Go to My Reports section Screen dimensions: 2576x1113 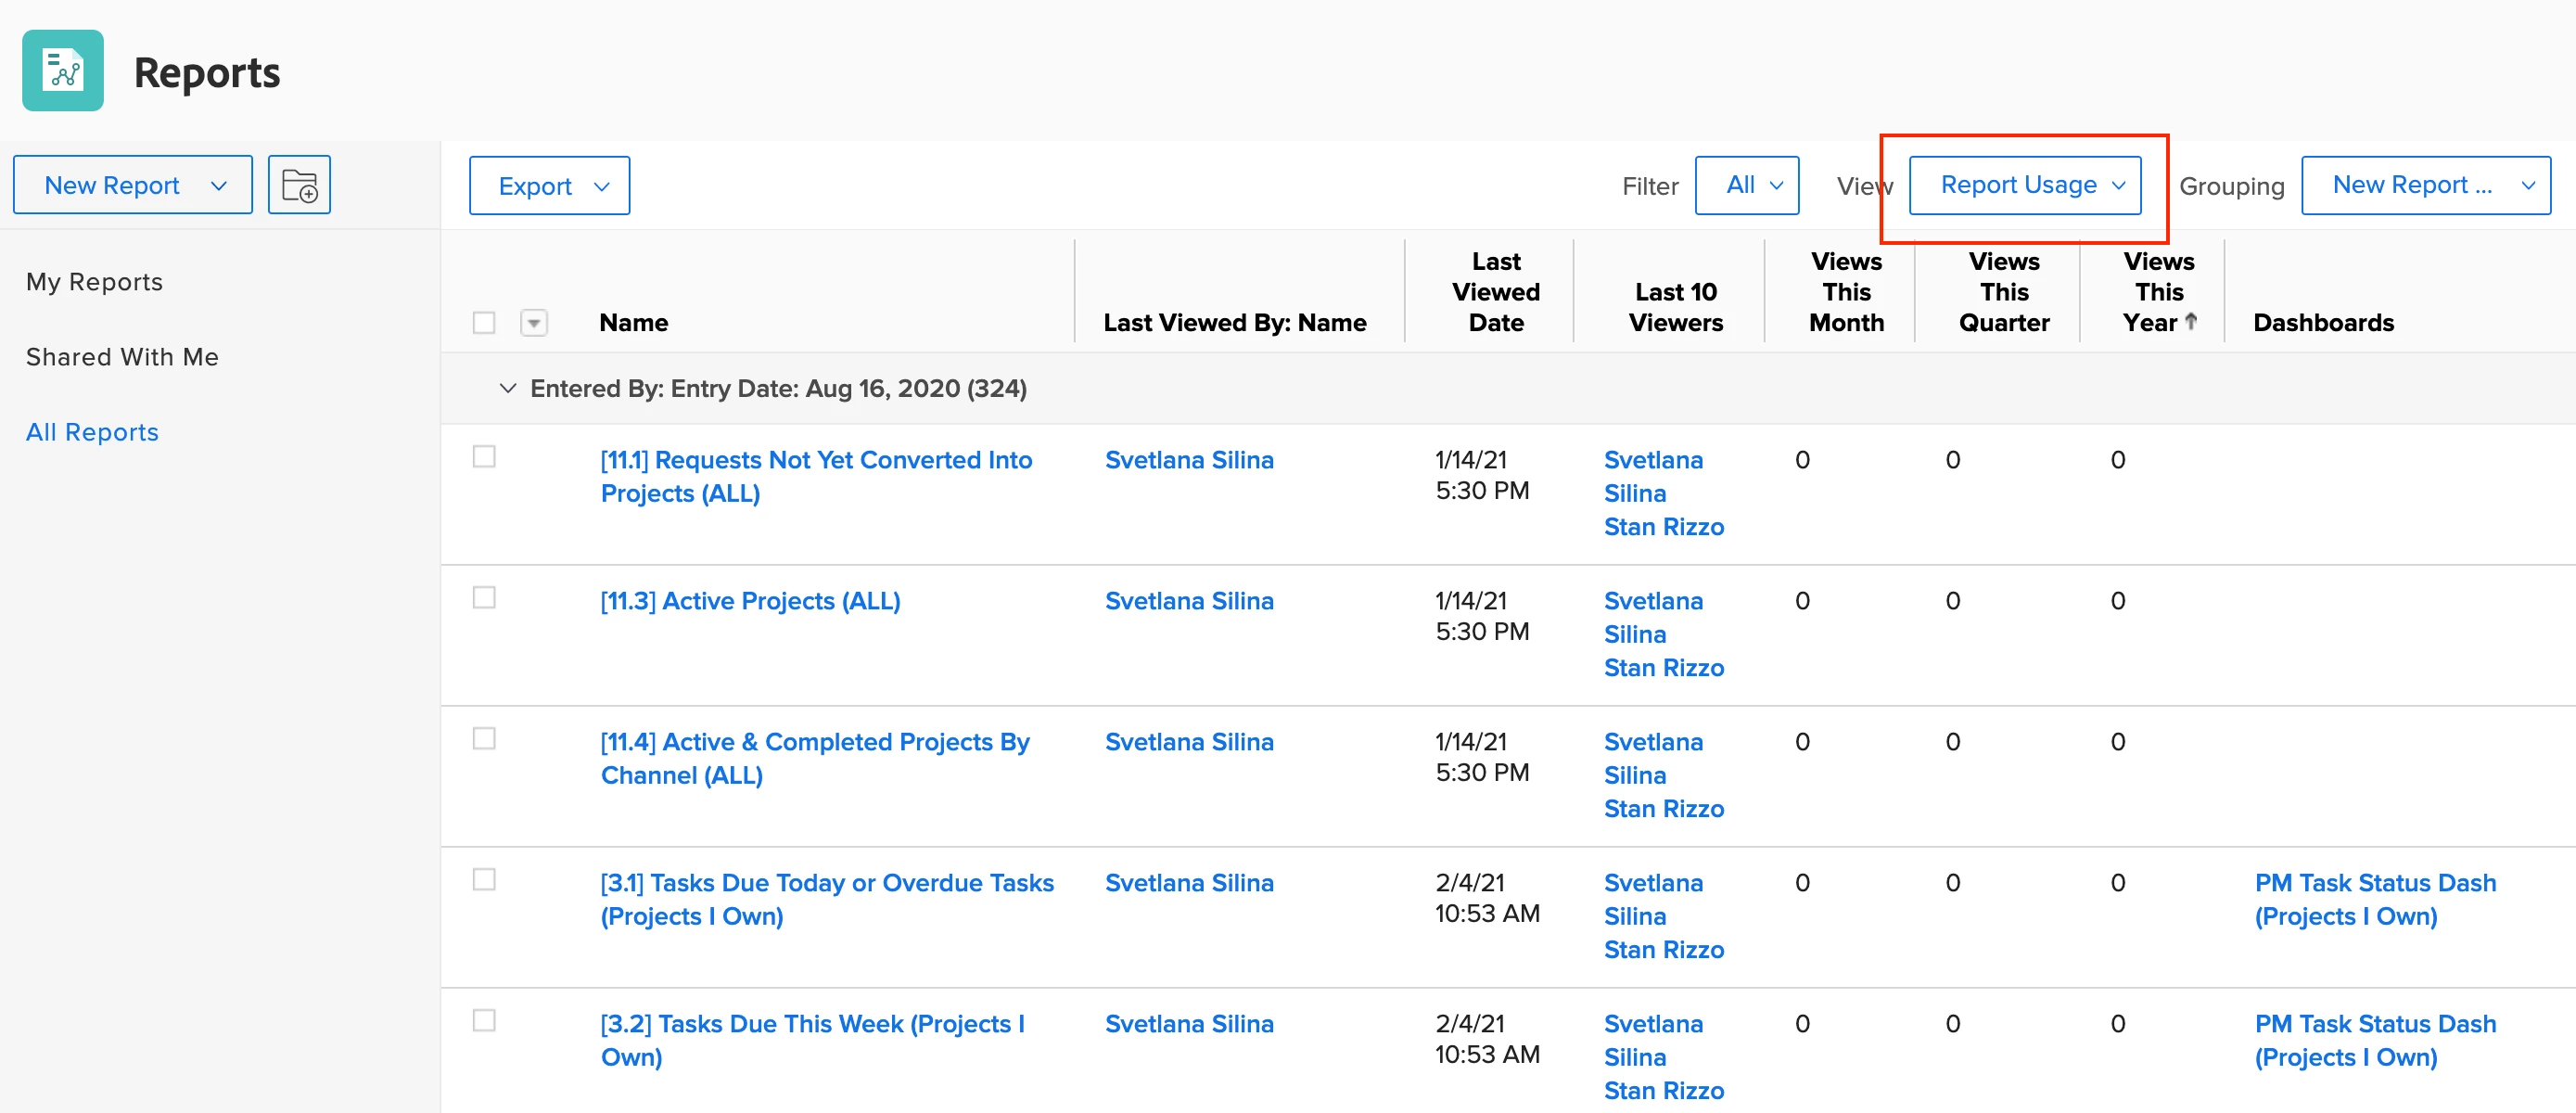(94, 282)
